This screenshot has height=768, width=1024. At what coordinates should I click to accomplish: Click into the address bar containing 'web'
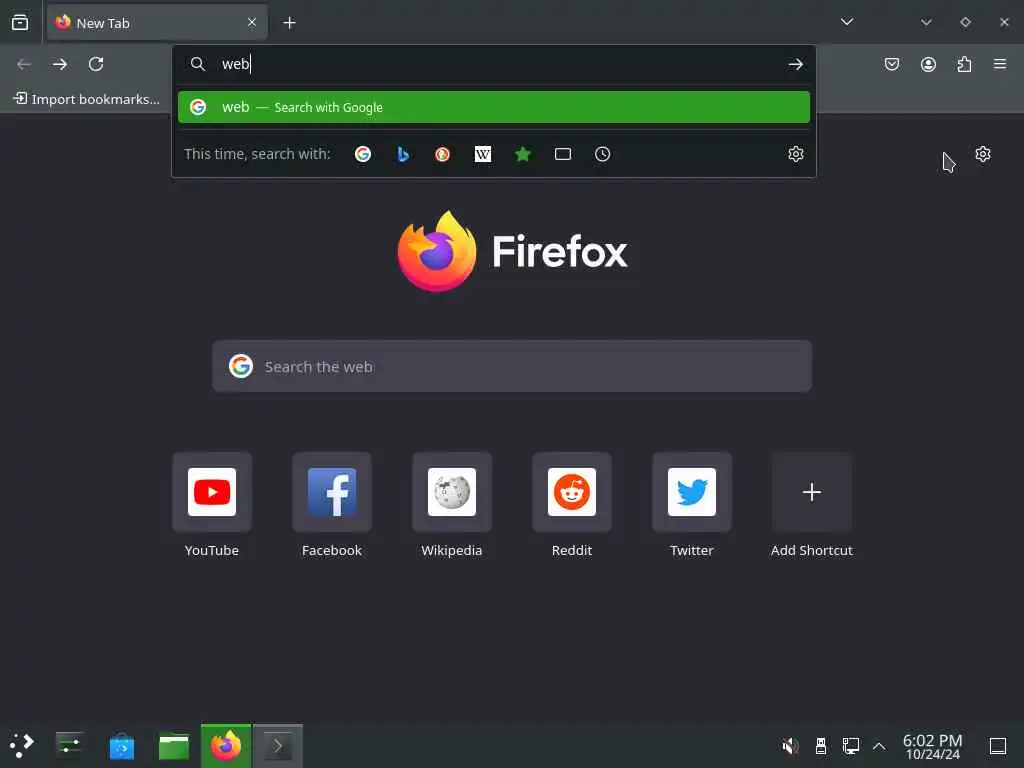(x=494, y=64)
